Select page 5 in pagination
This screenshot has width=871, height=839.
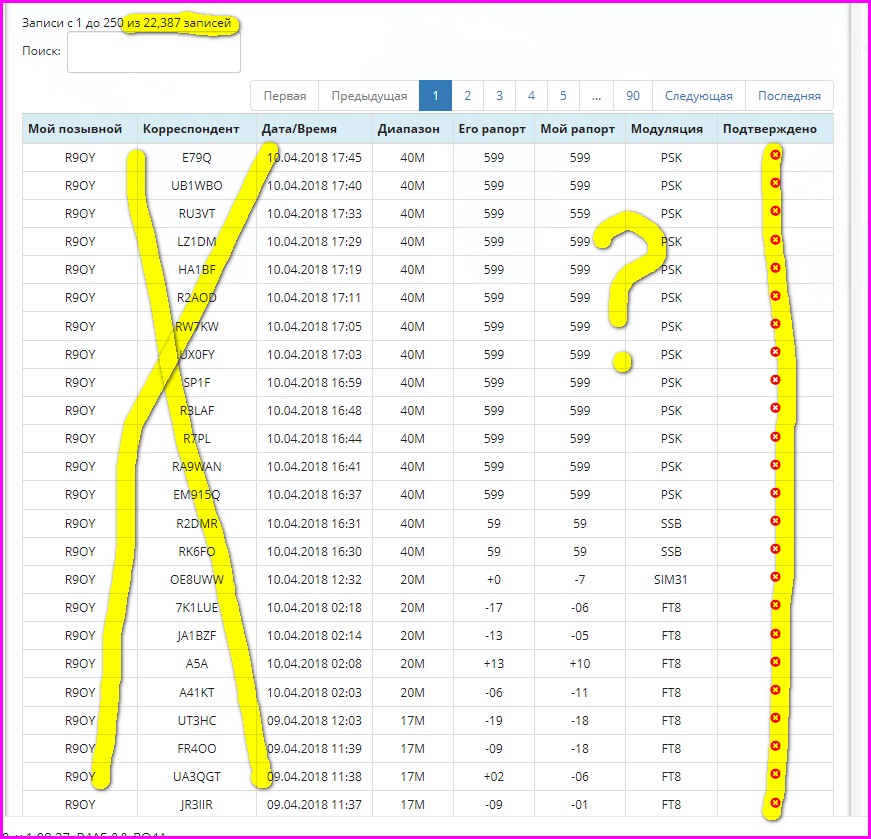click(563, 96)
